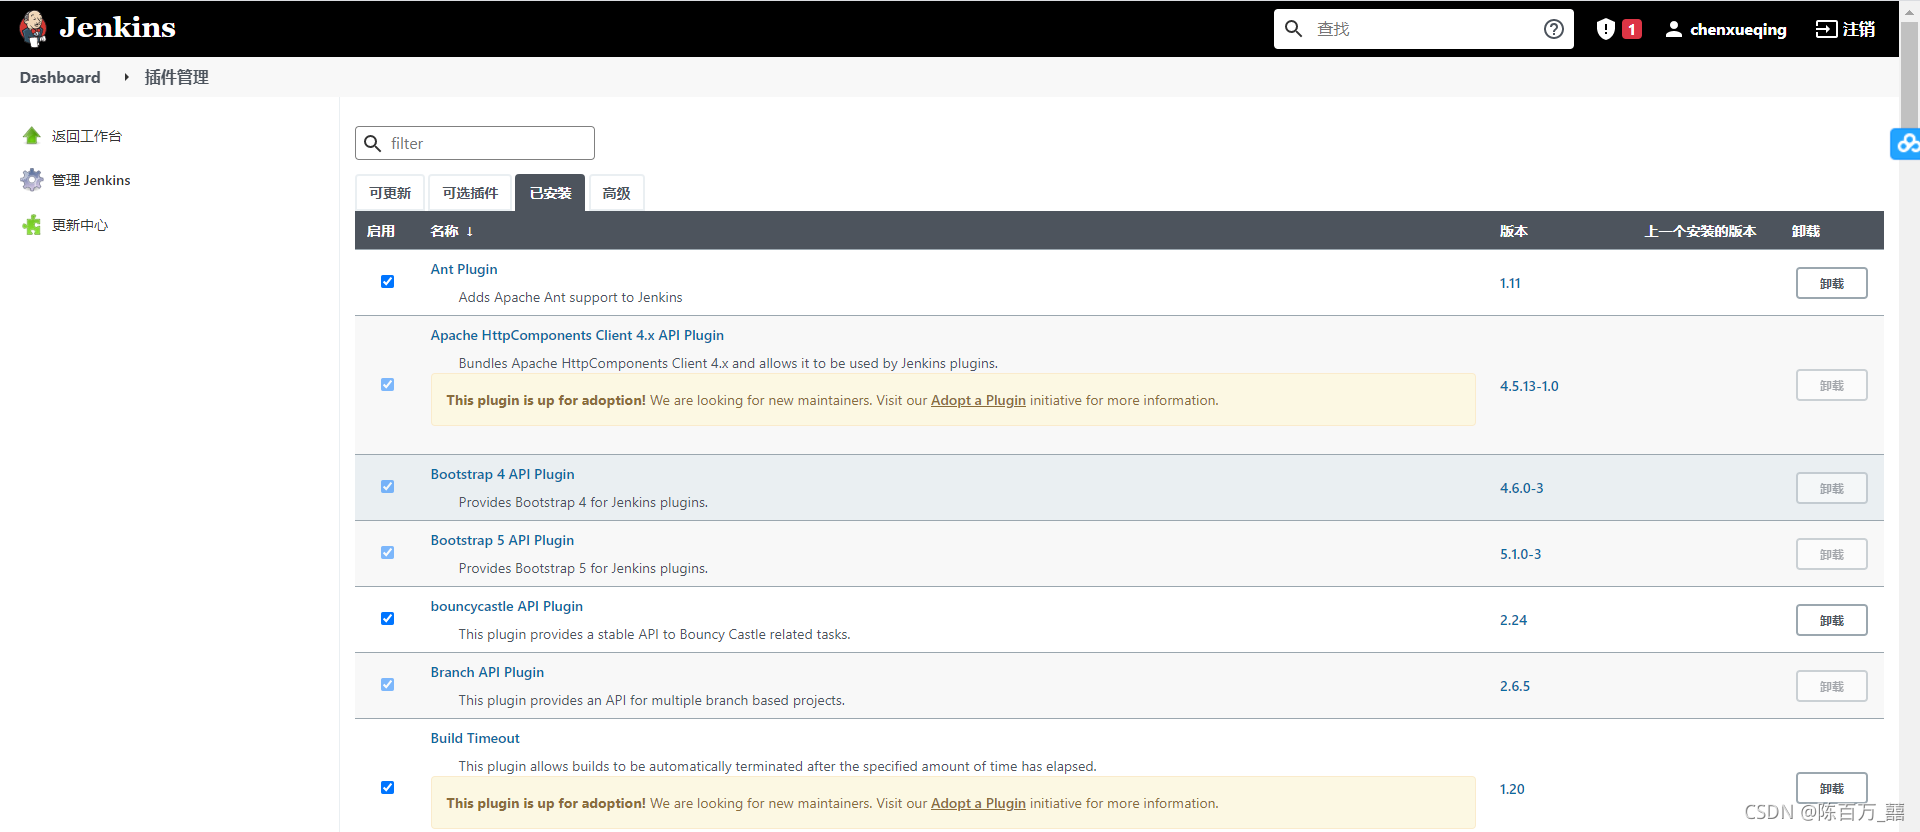Switch to the 可选插件 tab

coord(470,193)
